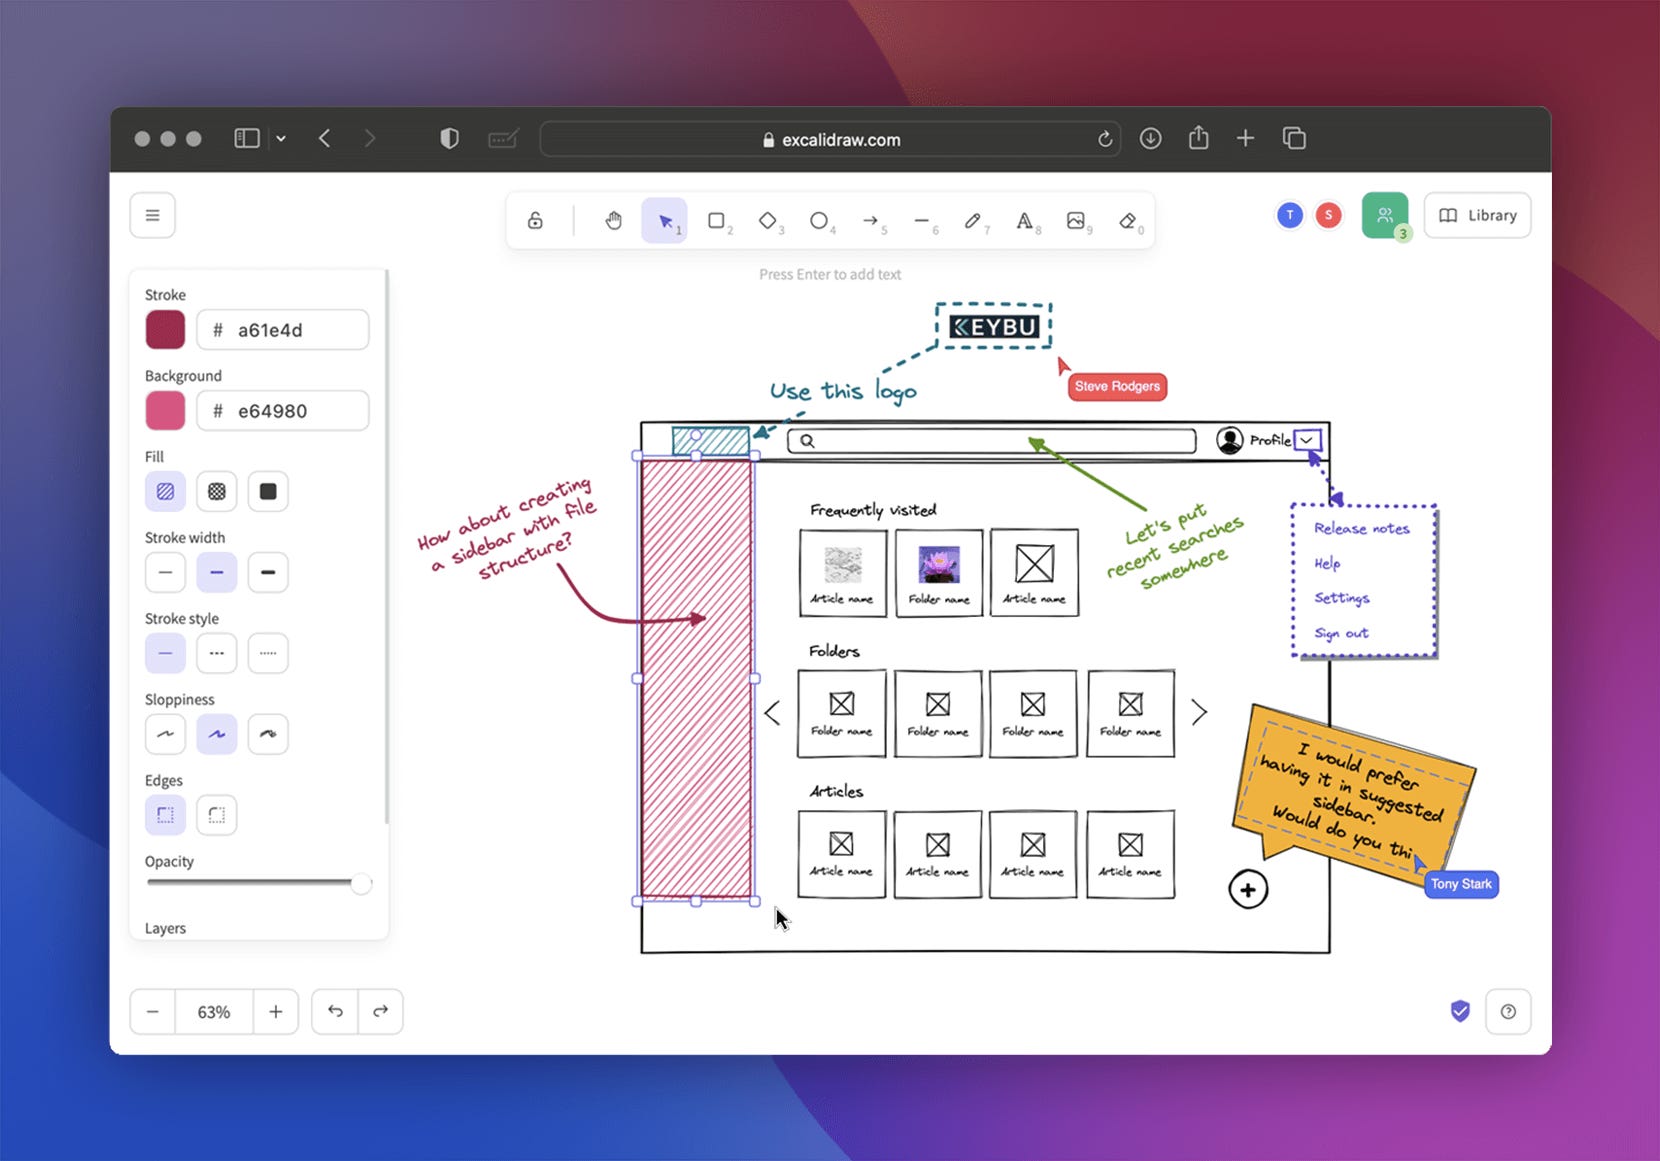This screenshot has height=1161, width=1660.
Task: Select the Arrow tool
Action: (x=872, y=220)
